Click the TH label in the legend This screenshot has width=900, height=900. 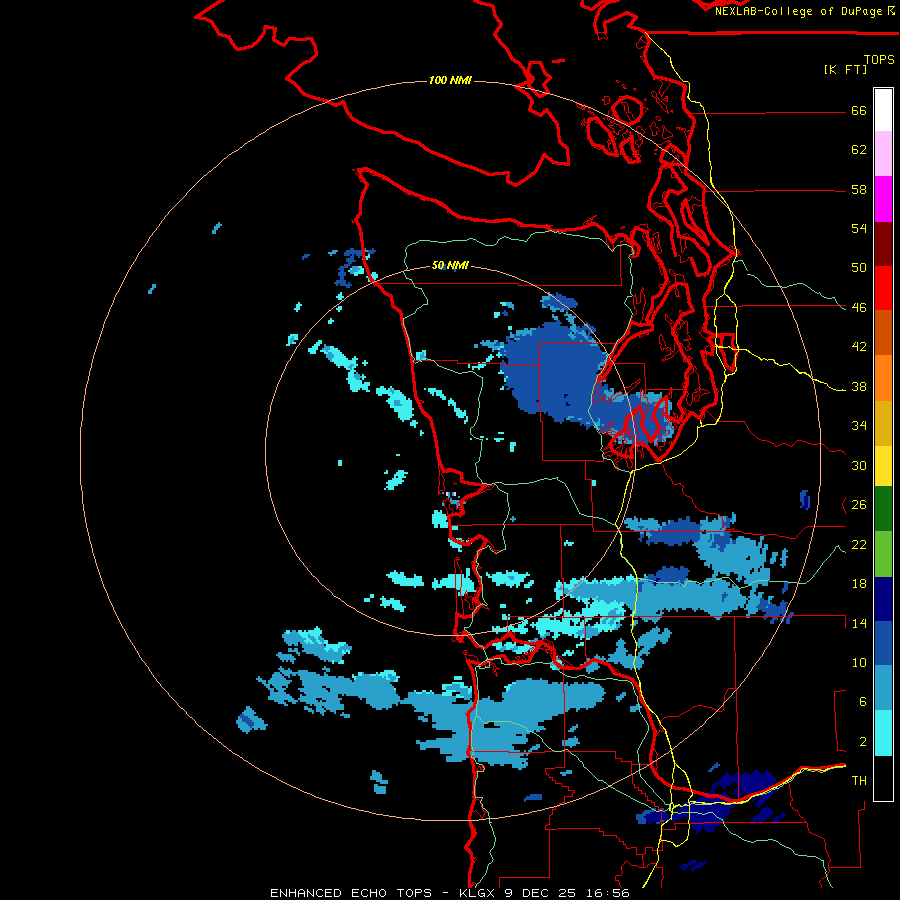click(x=859, y=781)
